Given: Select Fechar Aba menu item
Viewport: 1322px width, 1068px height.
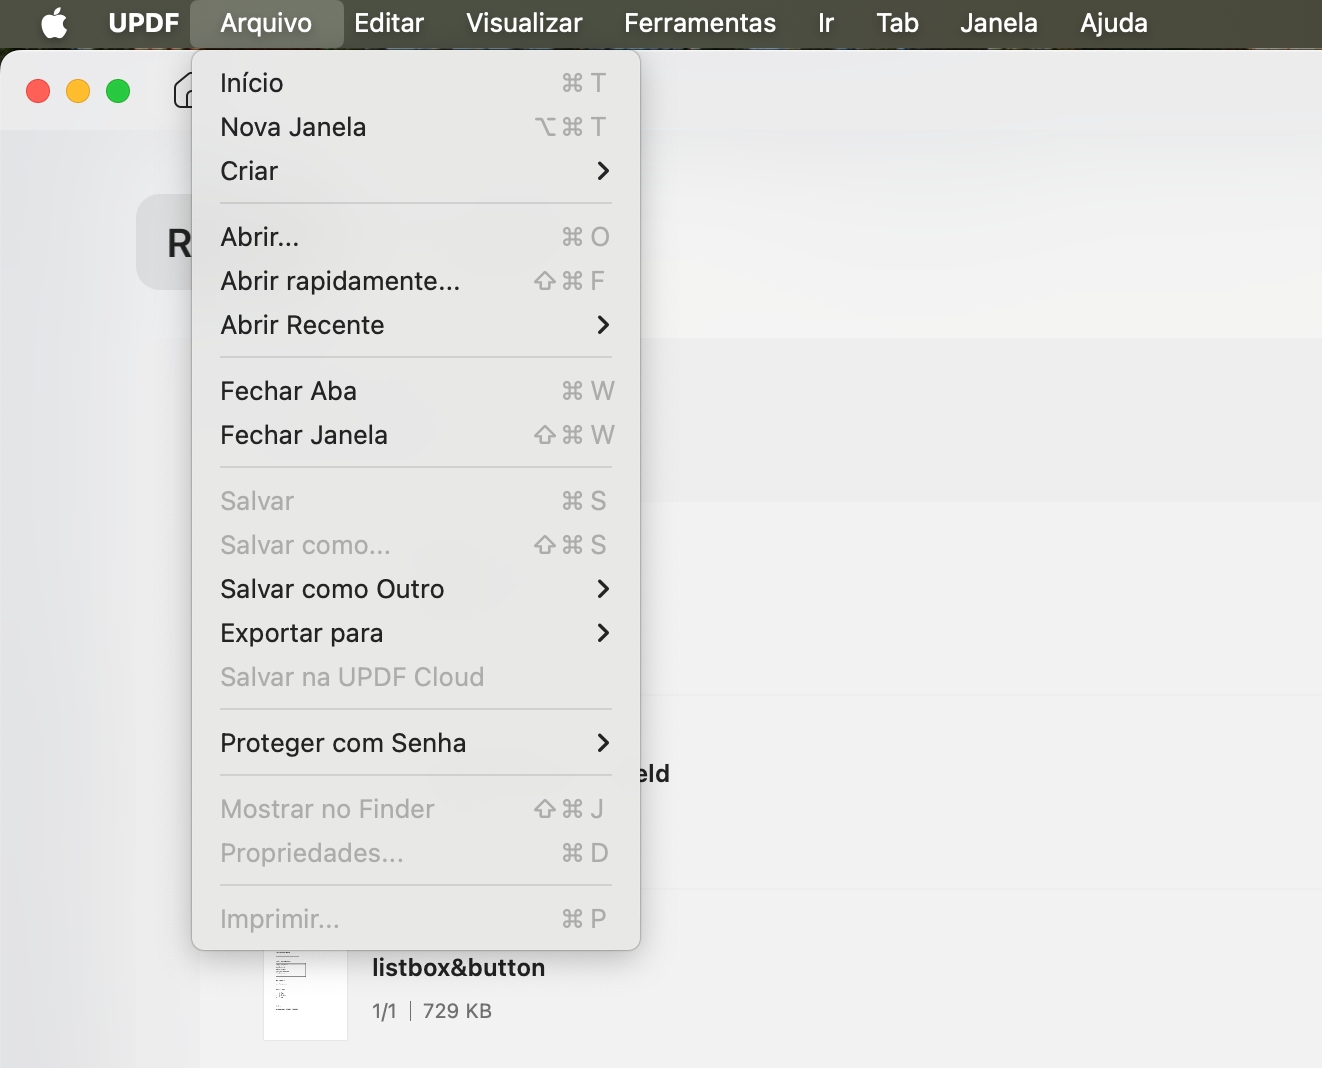Looking at the screenshot, I should 416,391.
